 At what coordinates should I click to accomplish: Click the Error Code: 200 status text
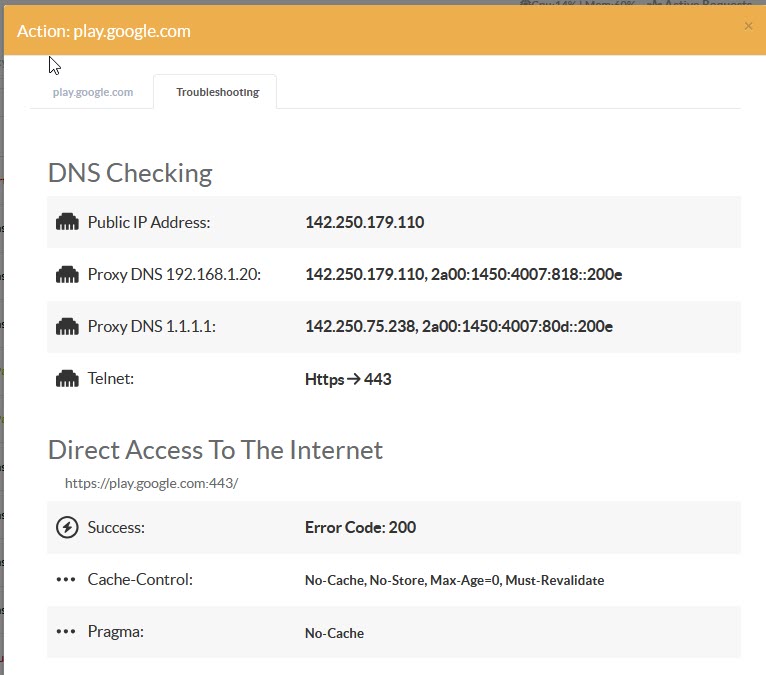[360, 527]
